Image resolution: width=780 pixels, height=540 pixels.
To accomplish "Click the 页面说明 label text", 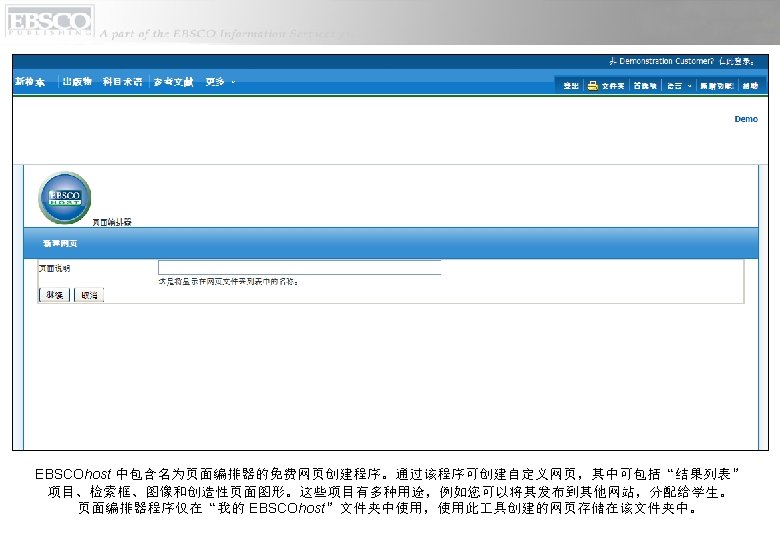I will point(55,269).
